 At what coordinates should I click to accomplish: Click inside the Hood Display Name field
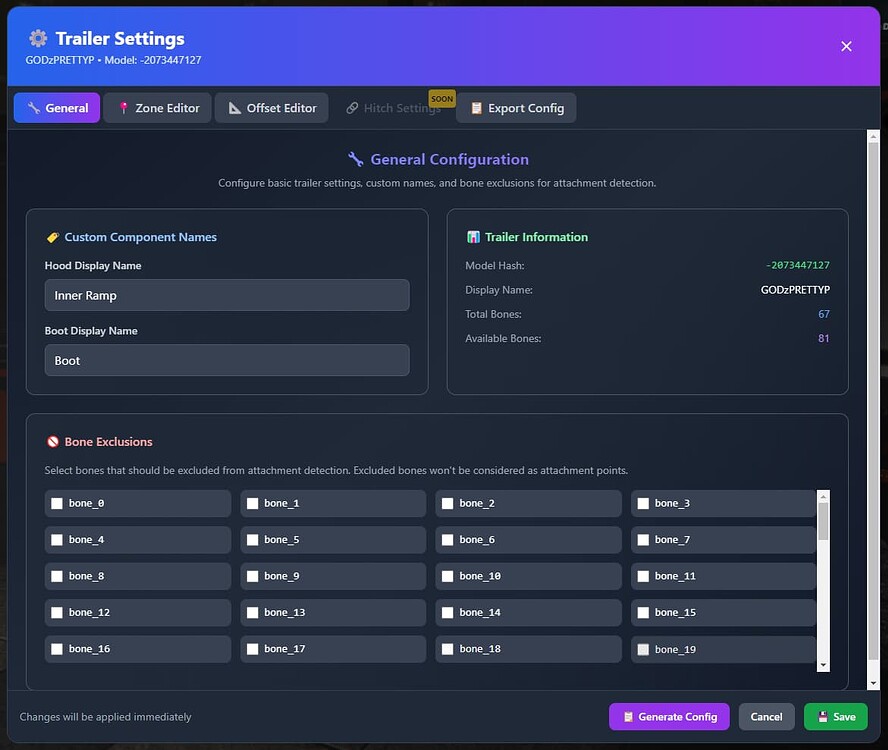point(227,295)
